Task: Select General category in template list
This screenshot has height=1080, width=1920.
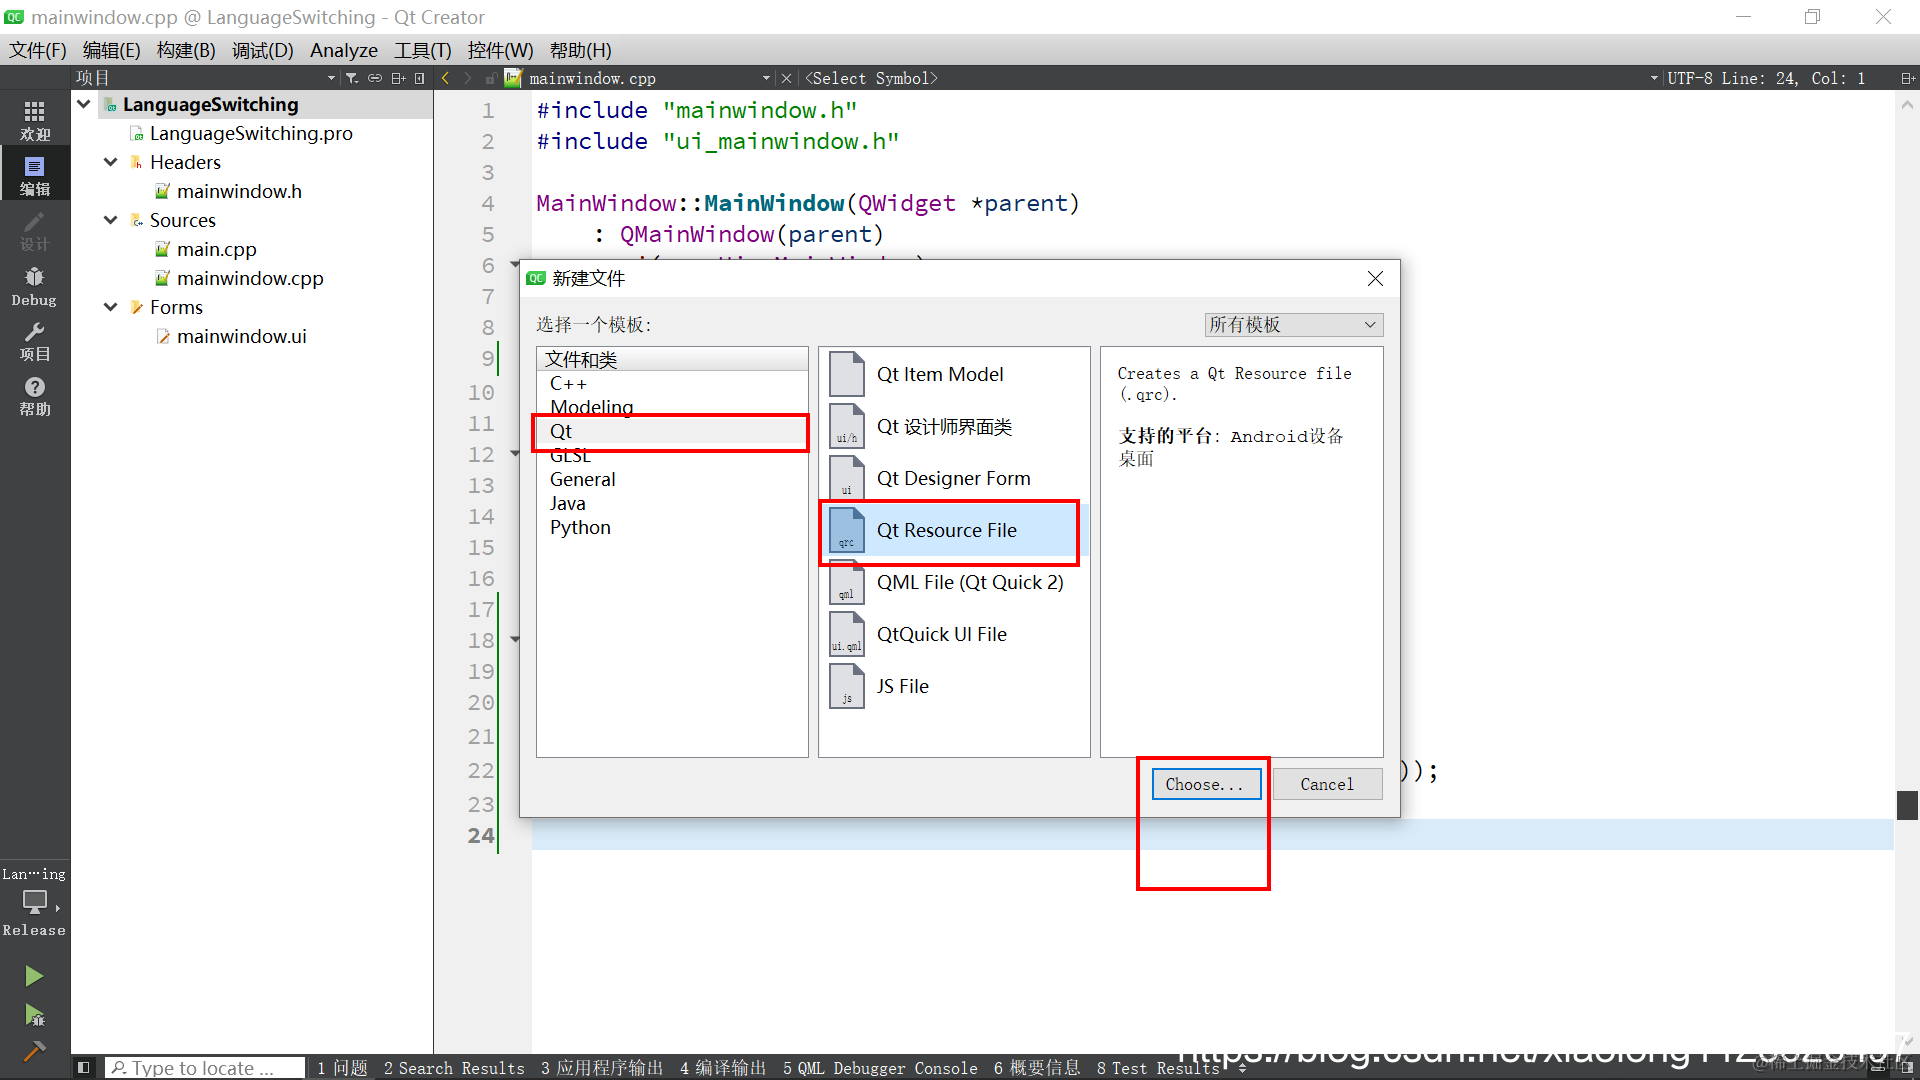Action: coord(672,479)
